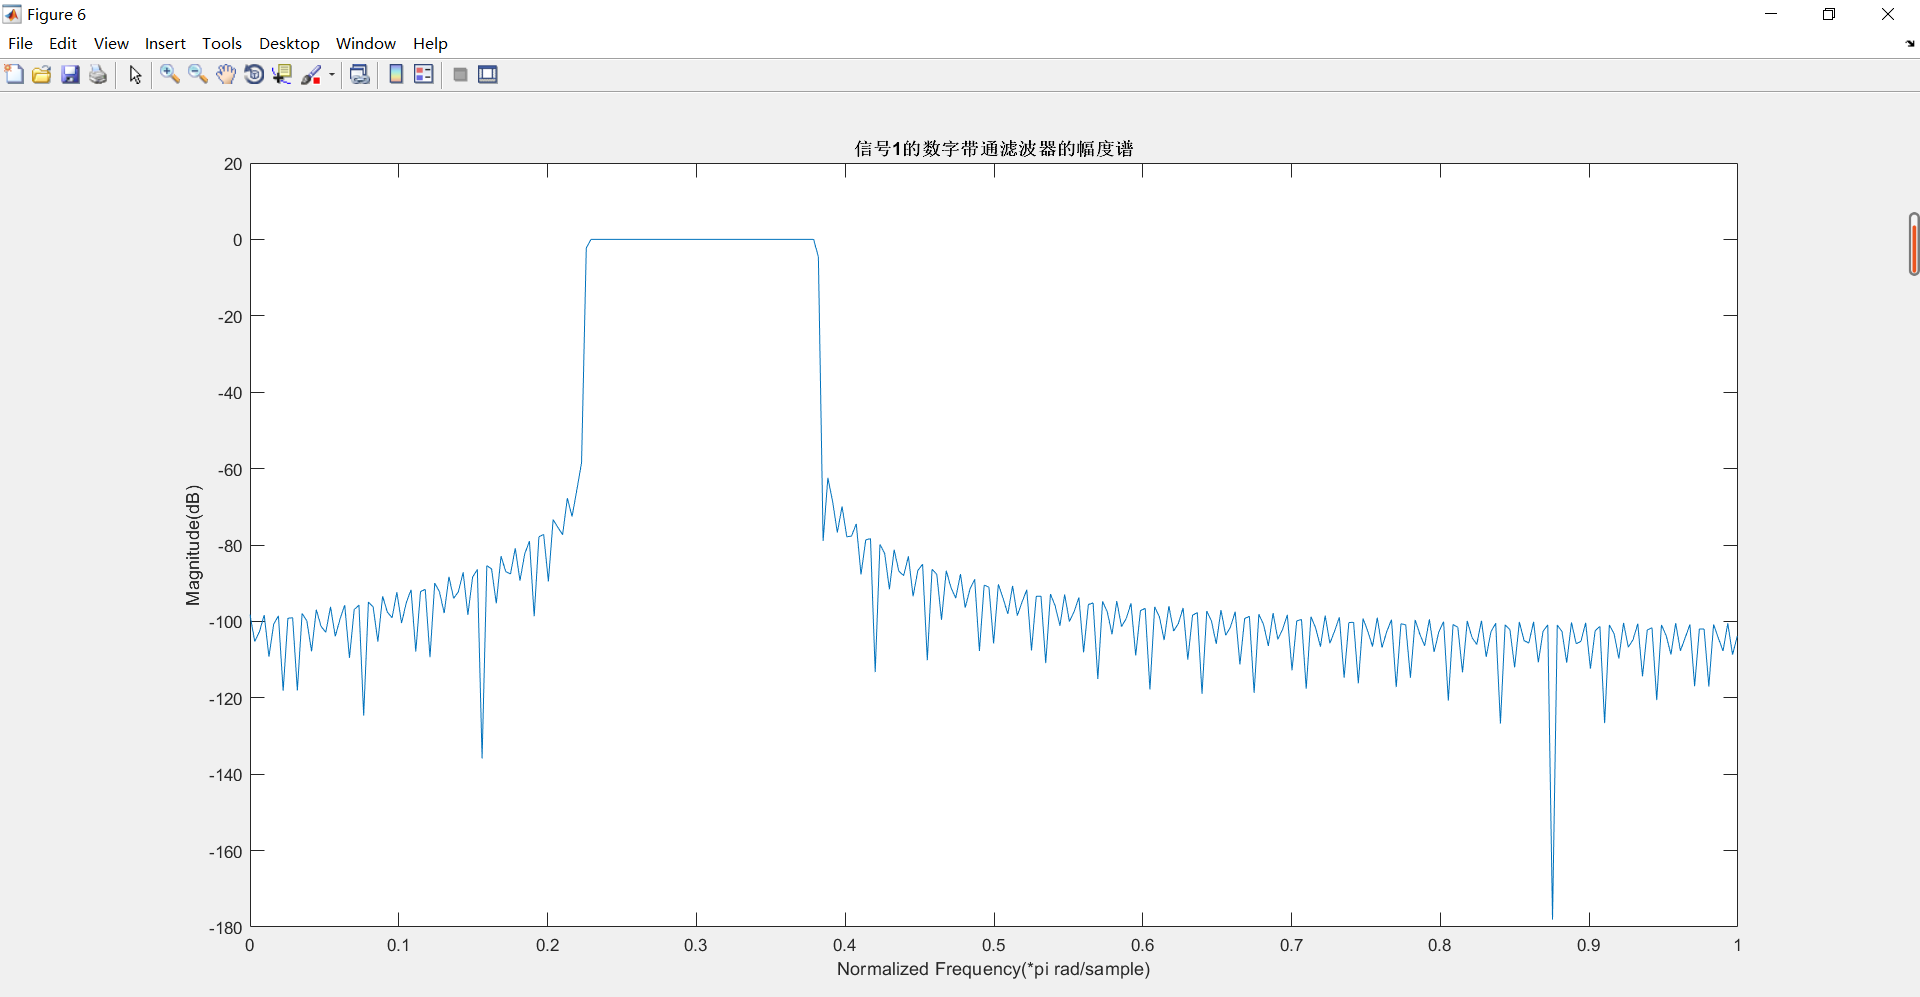1920x997 pixels.
Task: Hide plot tools
Action: (x=460, y=75)
